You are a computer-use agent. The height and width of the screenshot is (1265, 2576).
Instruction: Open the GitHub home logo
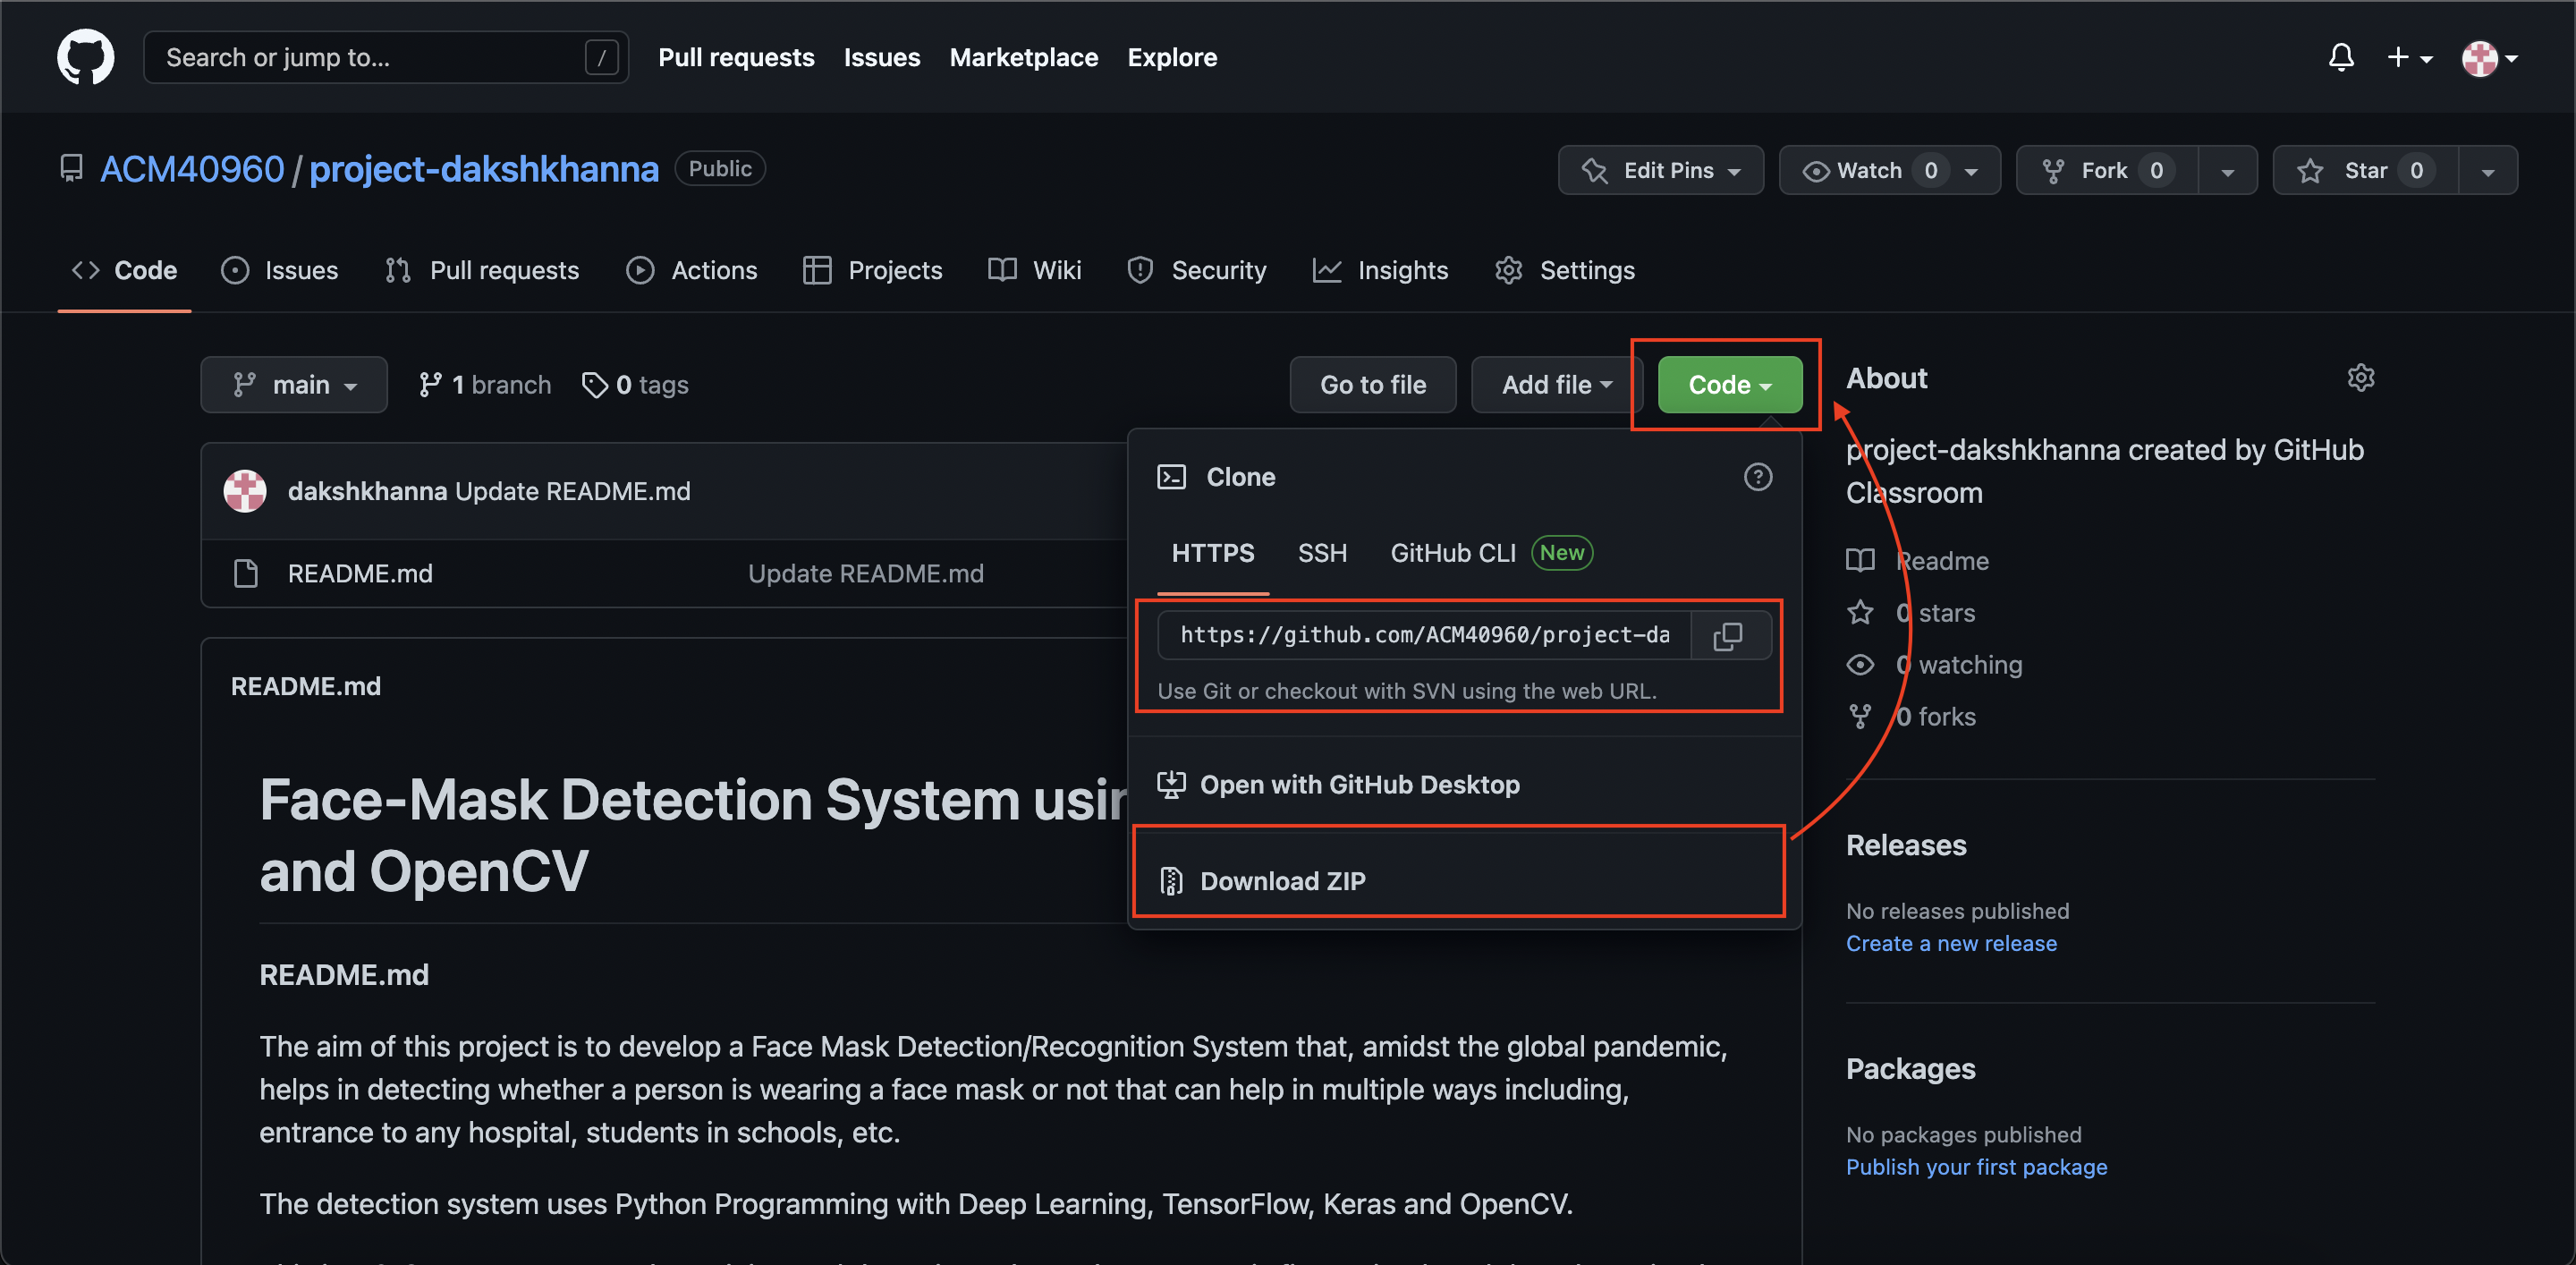click(x=85, y=57)
